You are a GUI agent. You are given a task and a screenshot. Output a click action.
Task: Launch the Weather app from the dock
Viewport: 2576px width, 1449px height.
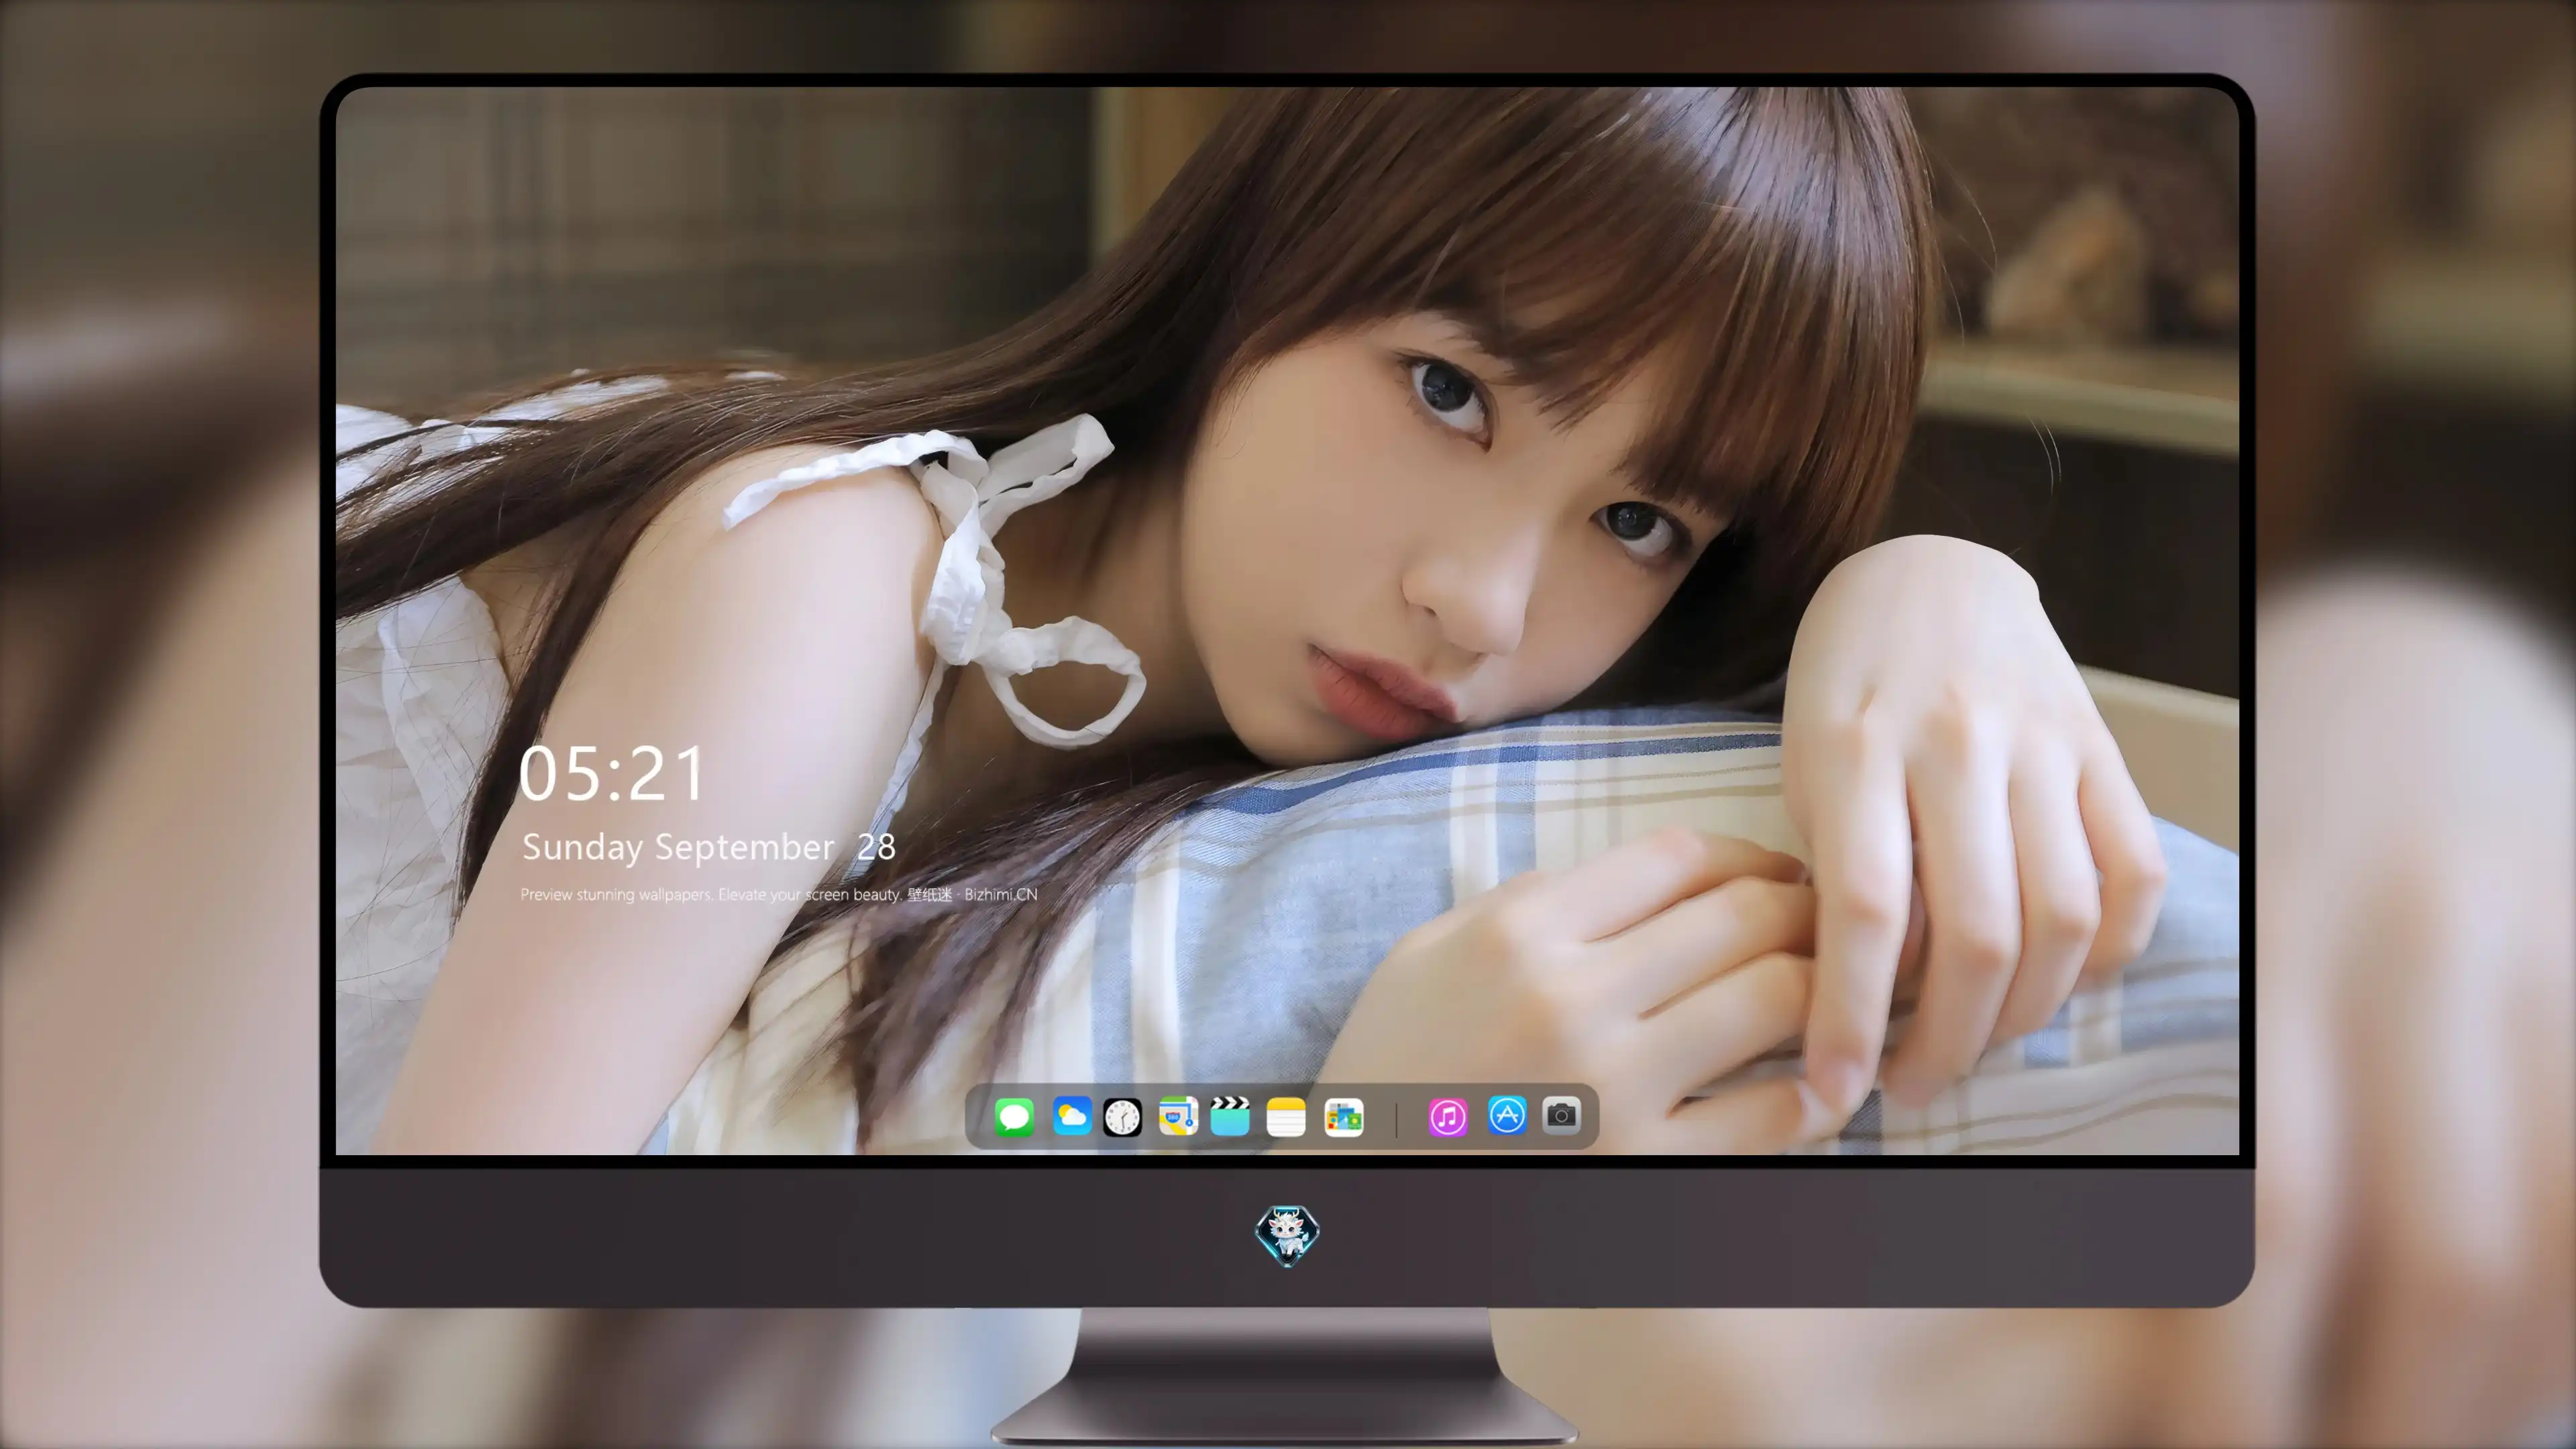(1071, 1116)
